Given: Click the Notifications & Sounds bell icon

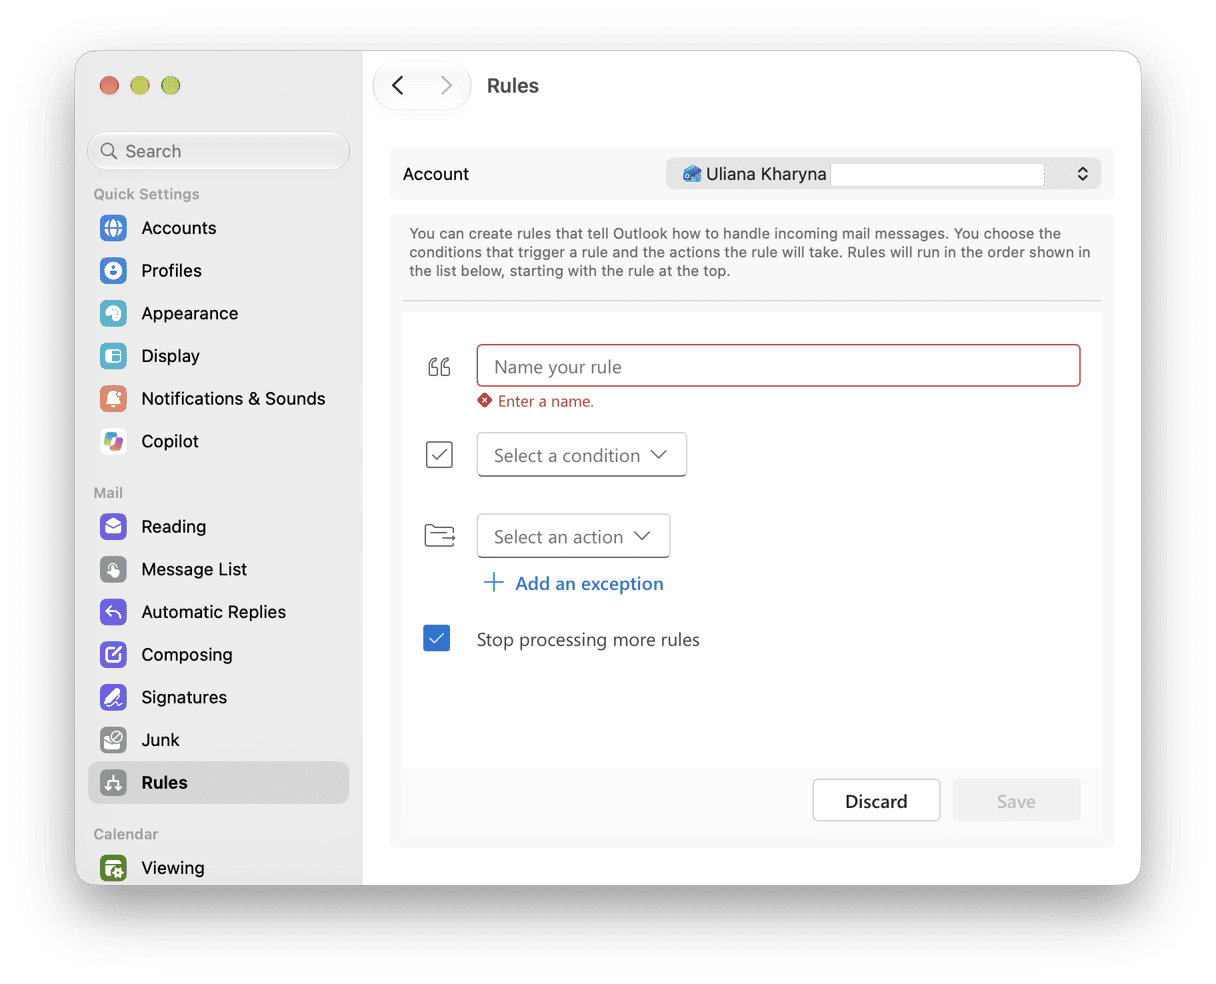Looking at the screenshot, I should (x=113, y=399).
